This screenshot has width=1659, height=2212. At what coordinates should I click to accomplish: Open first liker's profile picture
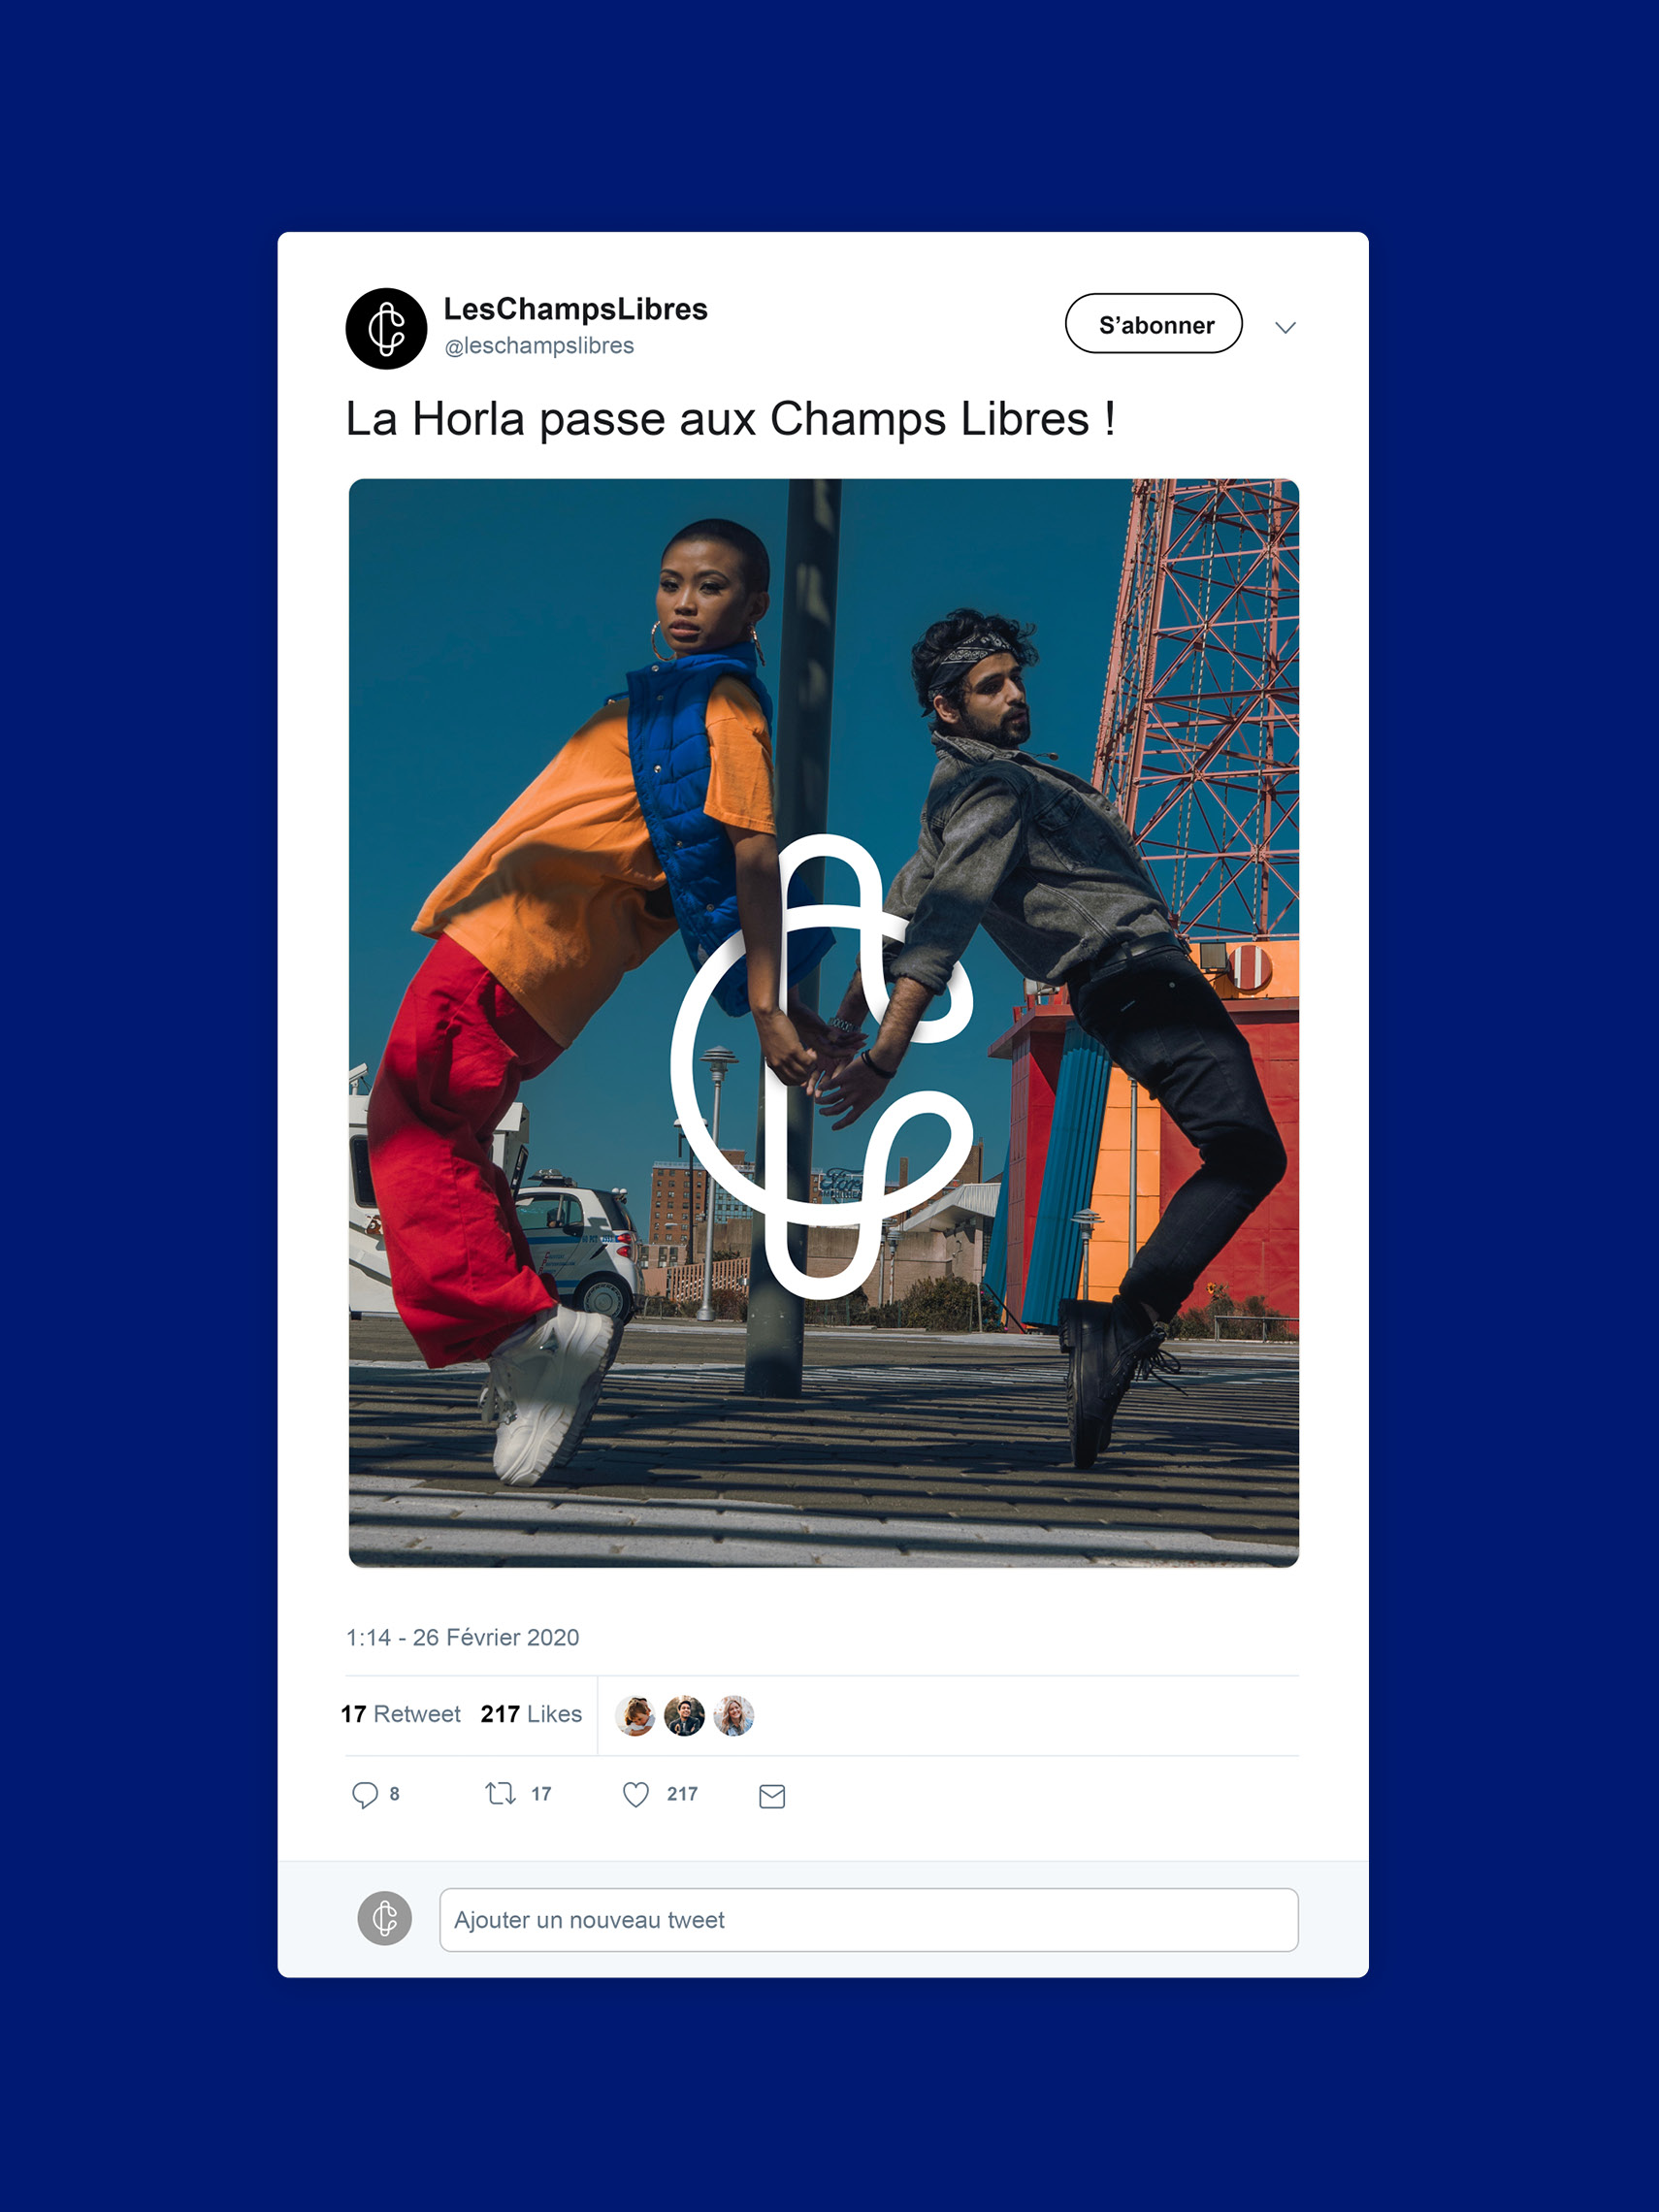coord(635,1716)
